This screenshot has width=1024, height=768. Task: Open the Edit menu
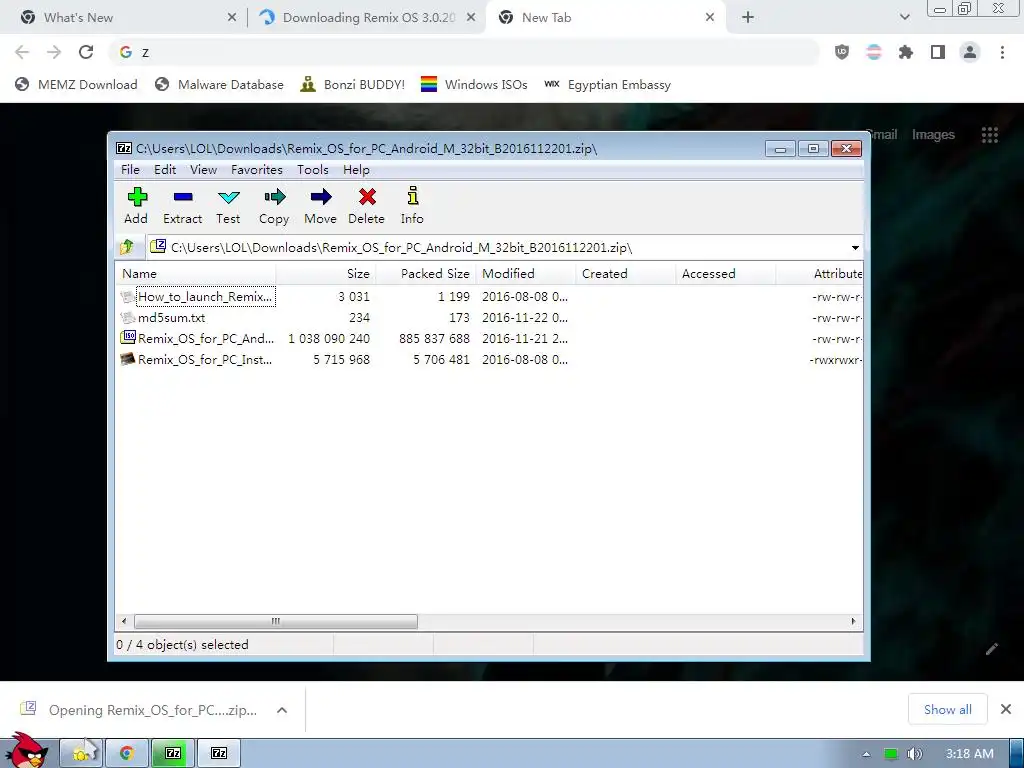(x=165, y=170)
